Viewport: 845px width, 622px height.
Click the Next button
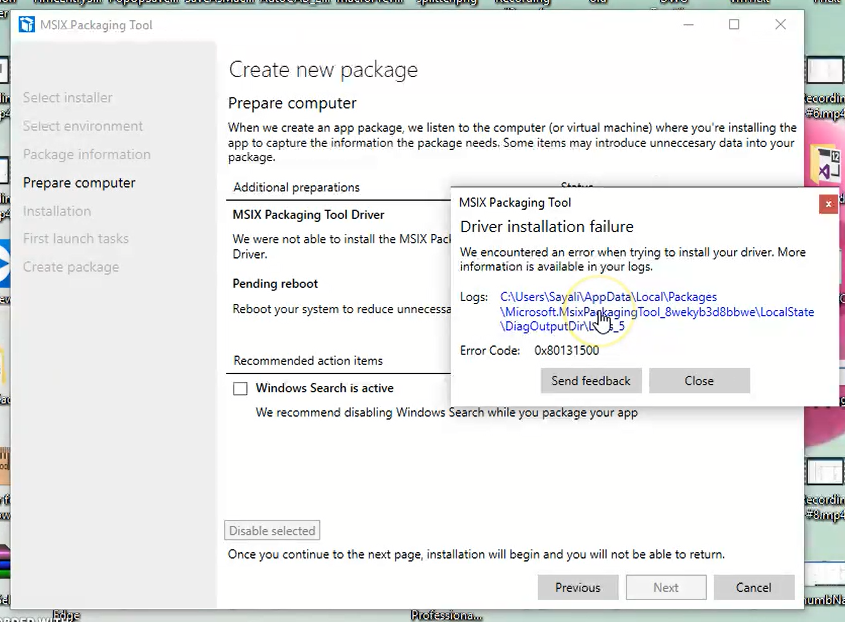666,588
